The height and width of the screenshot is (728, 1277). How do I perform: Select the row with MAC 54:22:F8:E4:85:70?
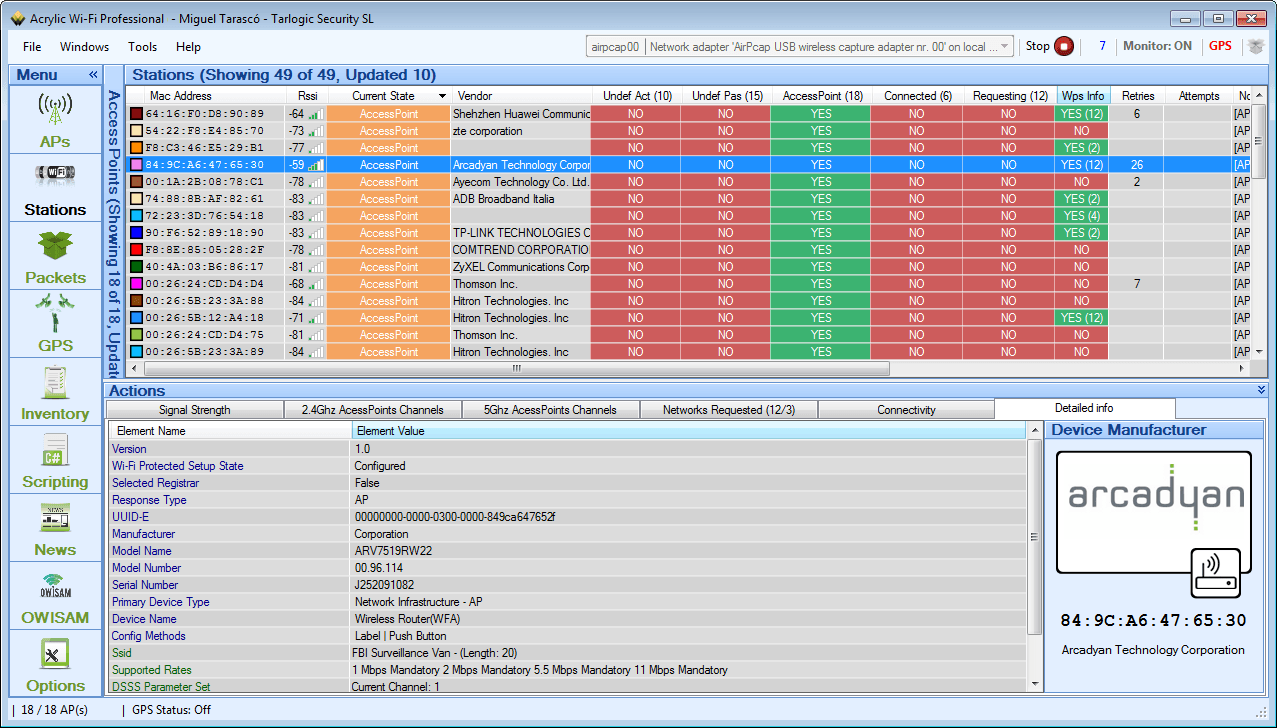coord(688,131)
